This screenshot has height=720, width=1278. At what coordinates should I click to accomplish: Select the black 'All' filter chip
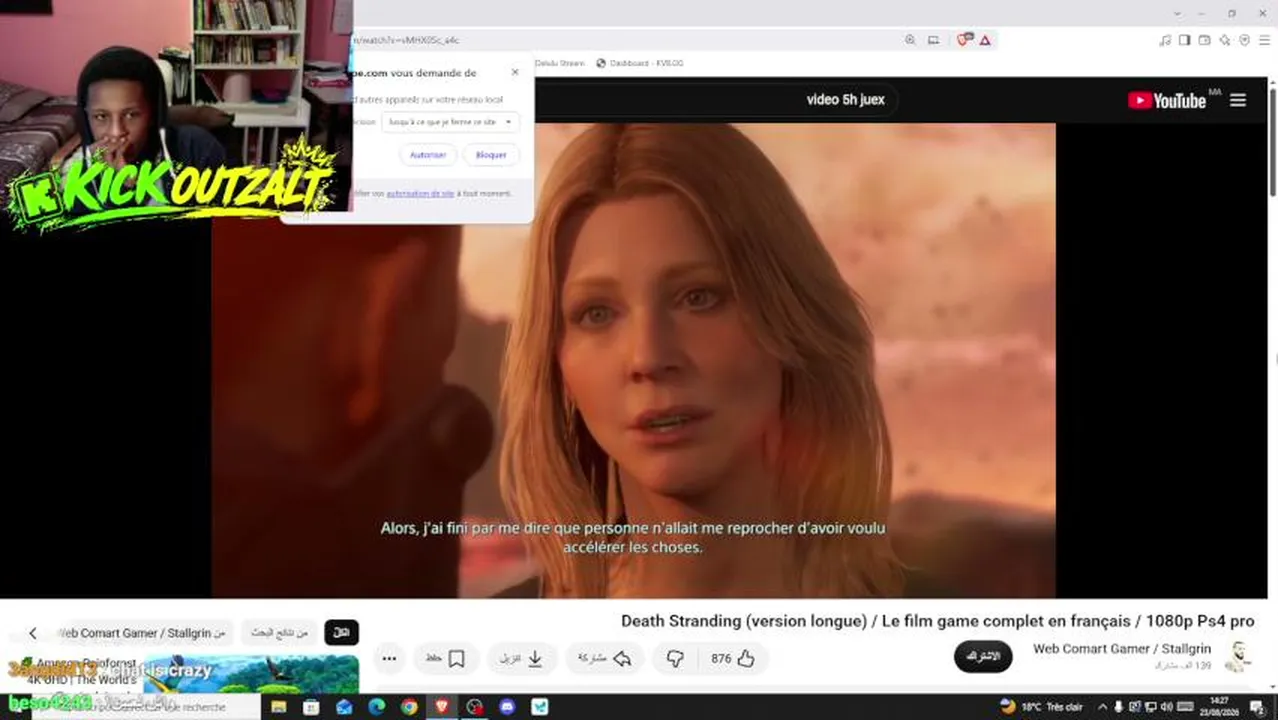click(341, 633)
